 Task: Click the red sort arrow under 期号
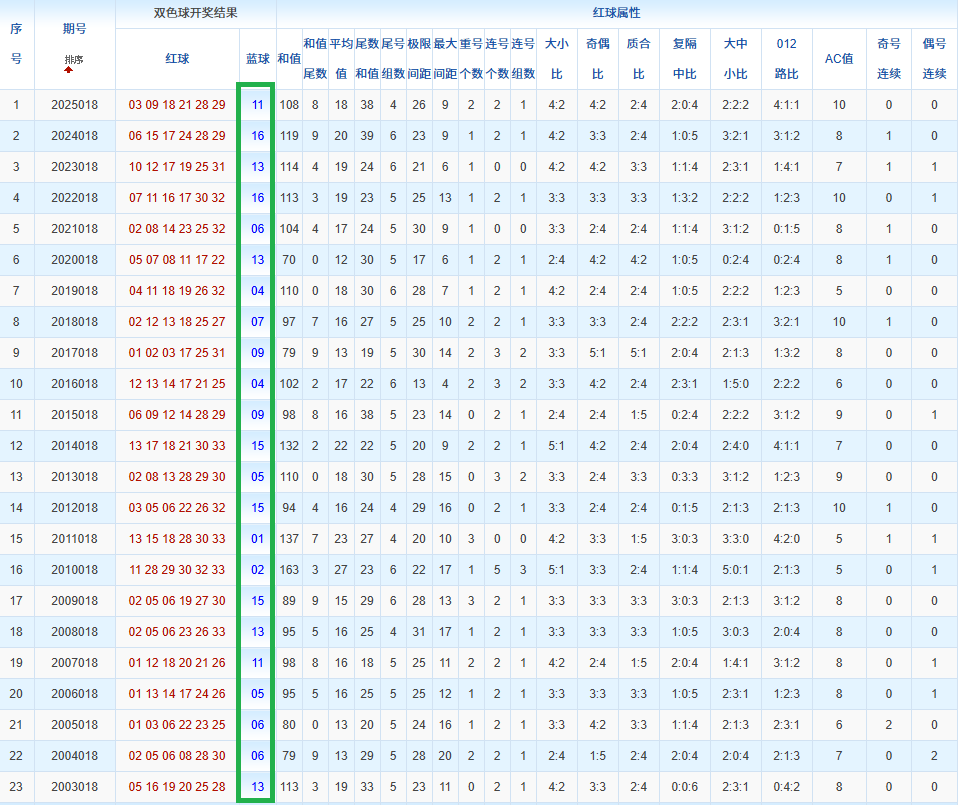coord(68,71)
